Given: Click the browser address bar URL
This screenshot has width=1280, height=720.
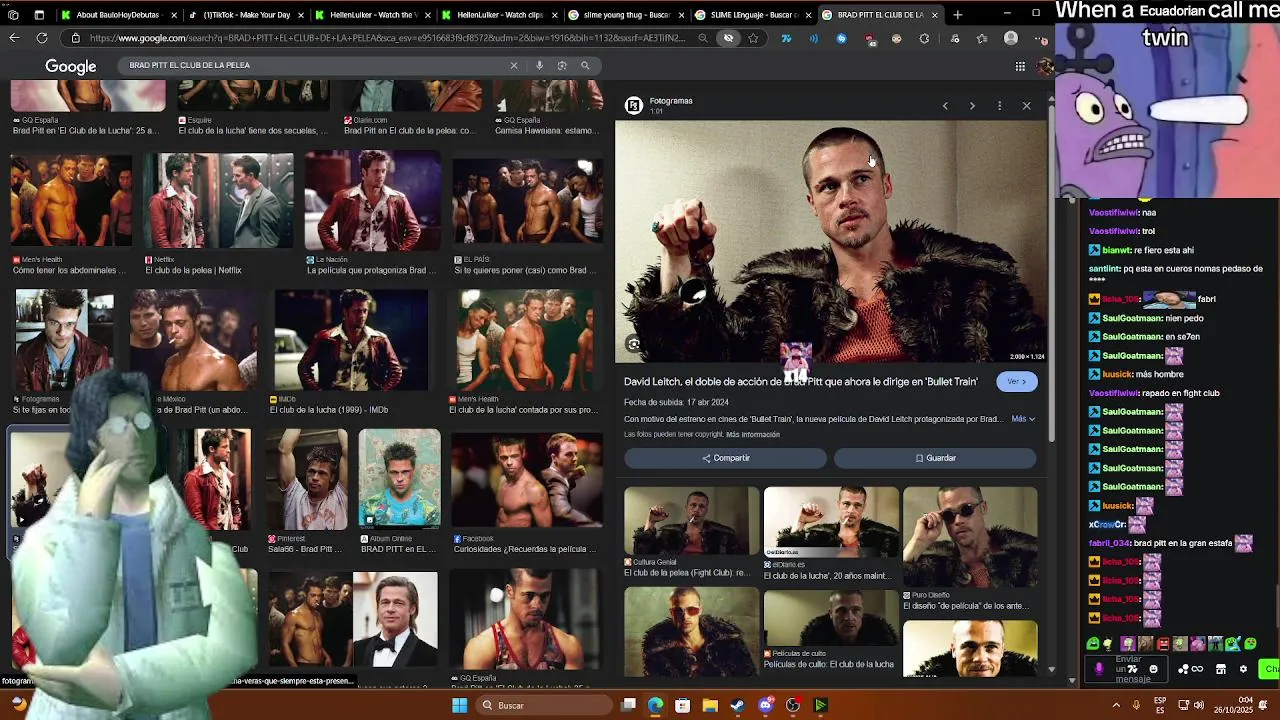Looking at the screenshot, I should coord(387,38).
